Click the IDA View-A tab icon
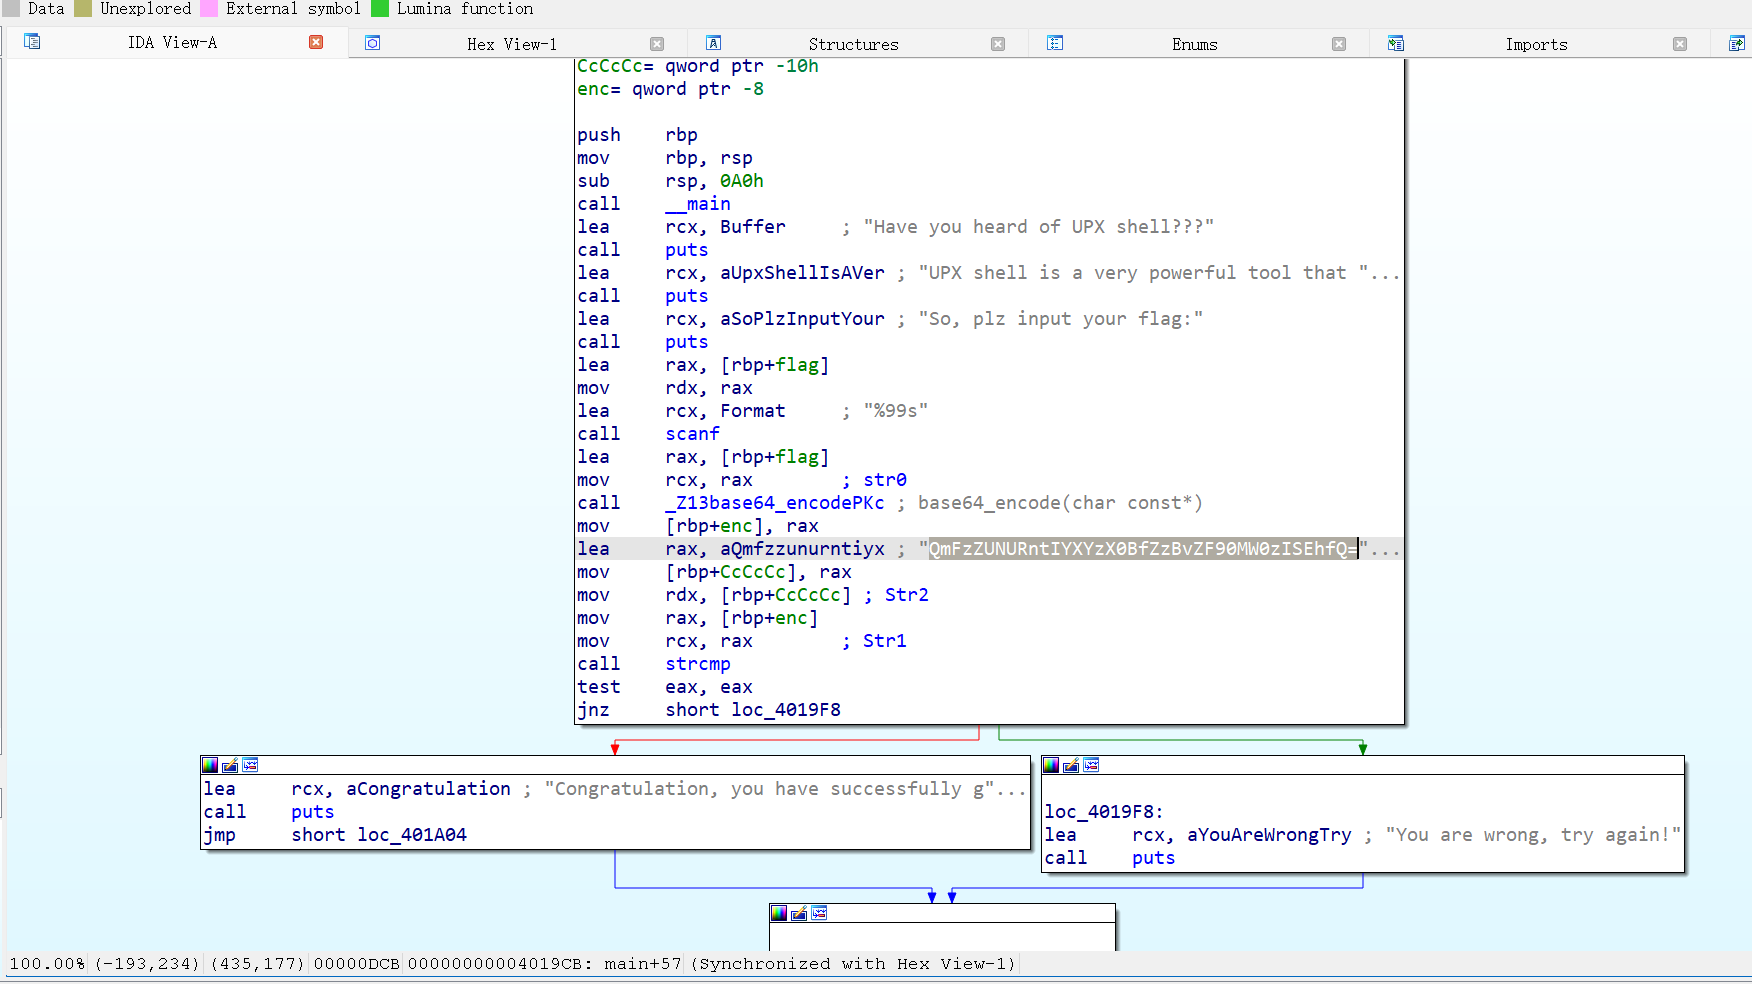 pos(32,42)
